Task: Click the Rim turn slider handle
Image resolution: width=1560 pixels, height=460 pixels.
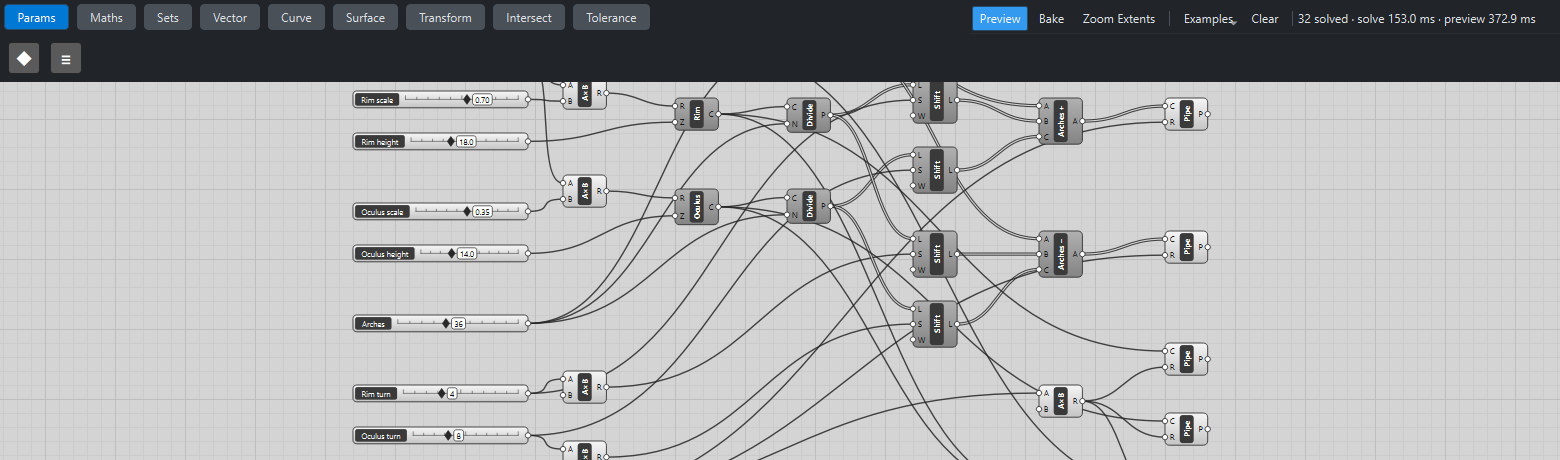Action: [441, 394]
